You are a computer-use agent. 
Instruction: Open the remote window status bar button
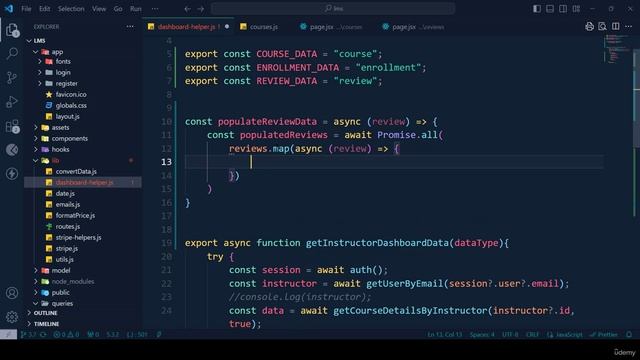(8, 334)
